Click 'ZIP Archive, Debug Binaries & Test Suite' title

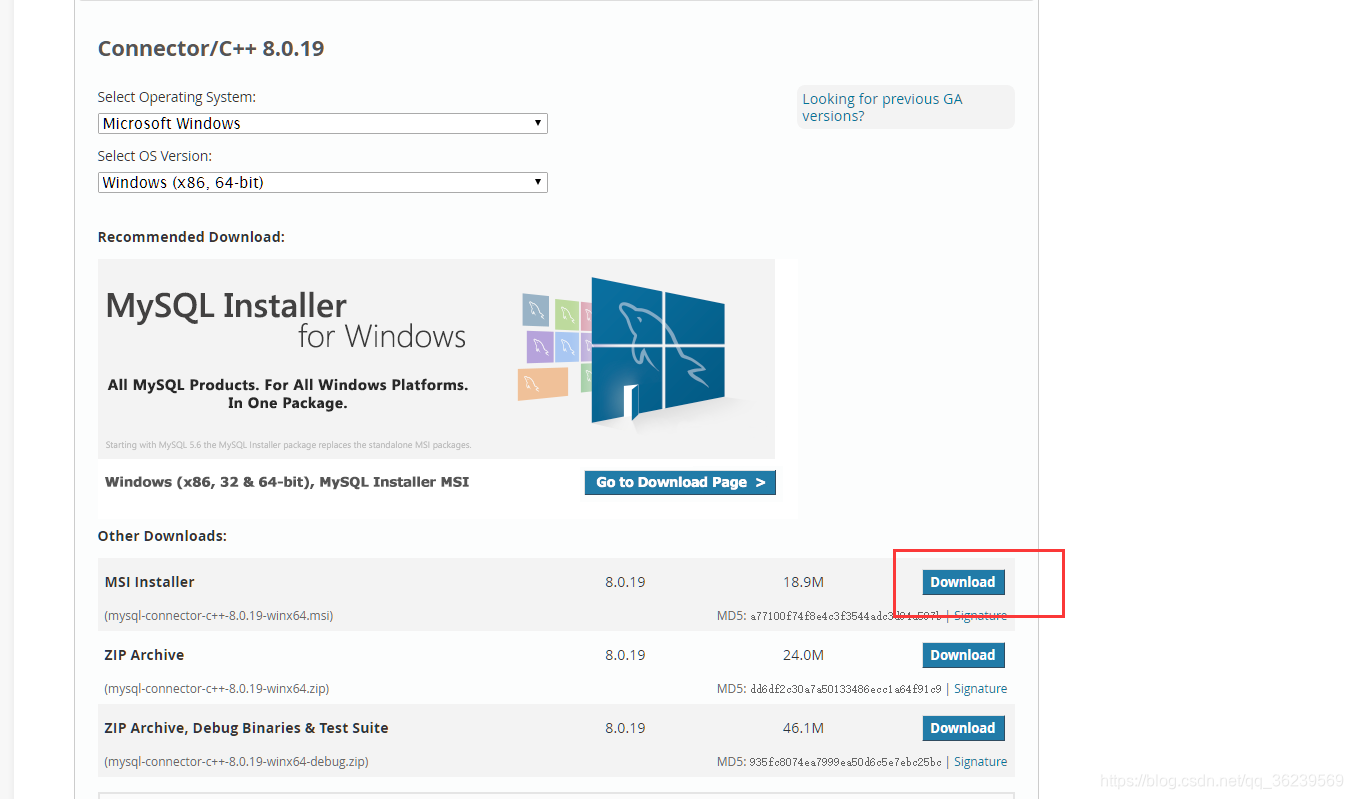[x=247, y=728]
